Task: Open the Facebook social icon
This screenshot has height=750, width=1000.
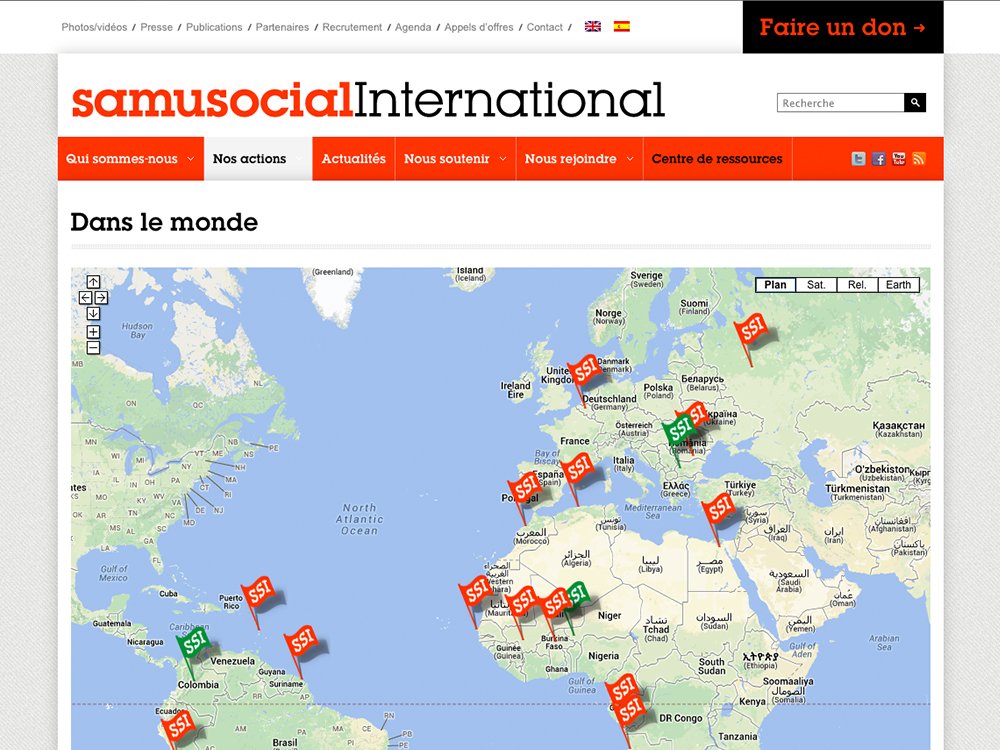Action: coord(879,159)
